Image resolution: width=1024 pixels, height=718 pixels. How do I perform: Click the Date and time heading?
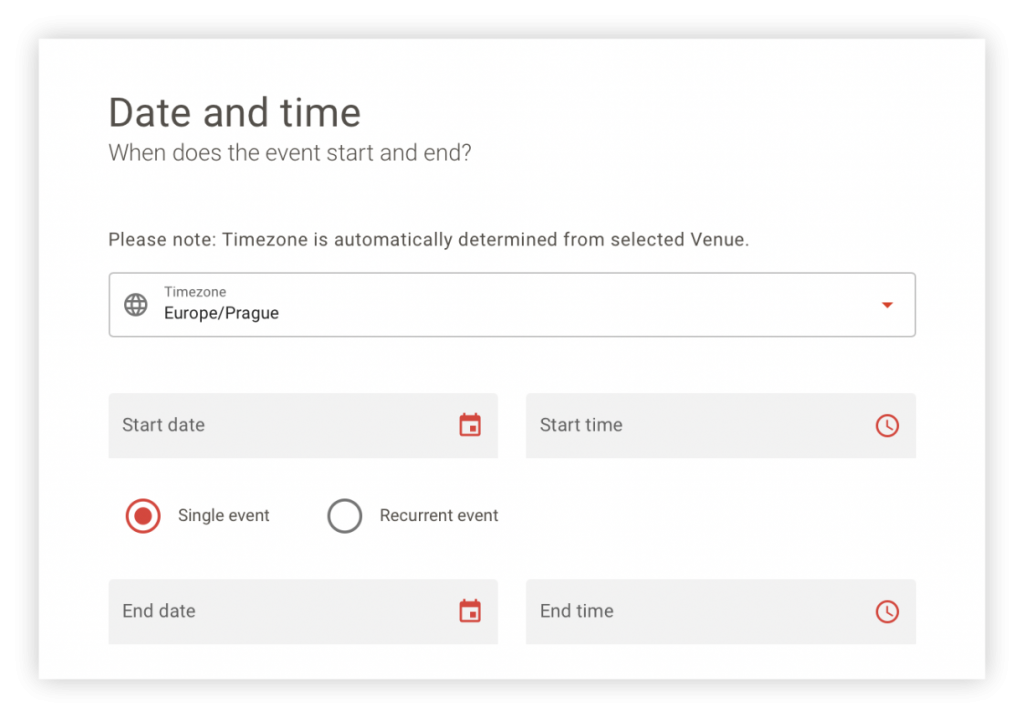point(234,112)
